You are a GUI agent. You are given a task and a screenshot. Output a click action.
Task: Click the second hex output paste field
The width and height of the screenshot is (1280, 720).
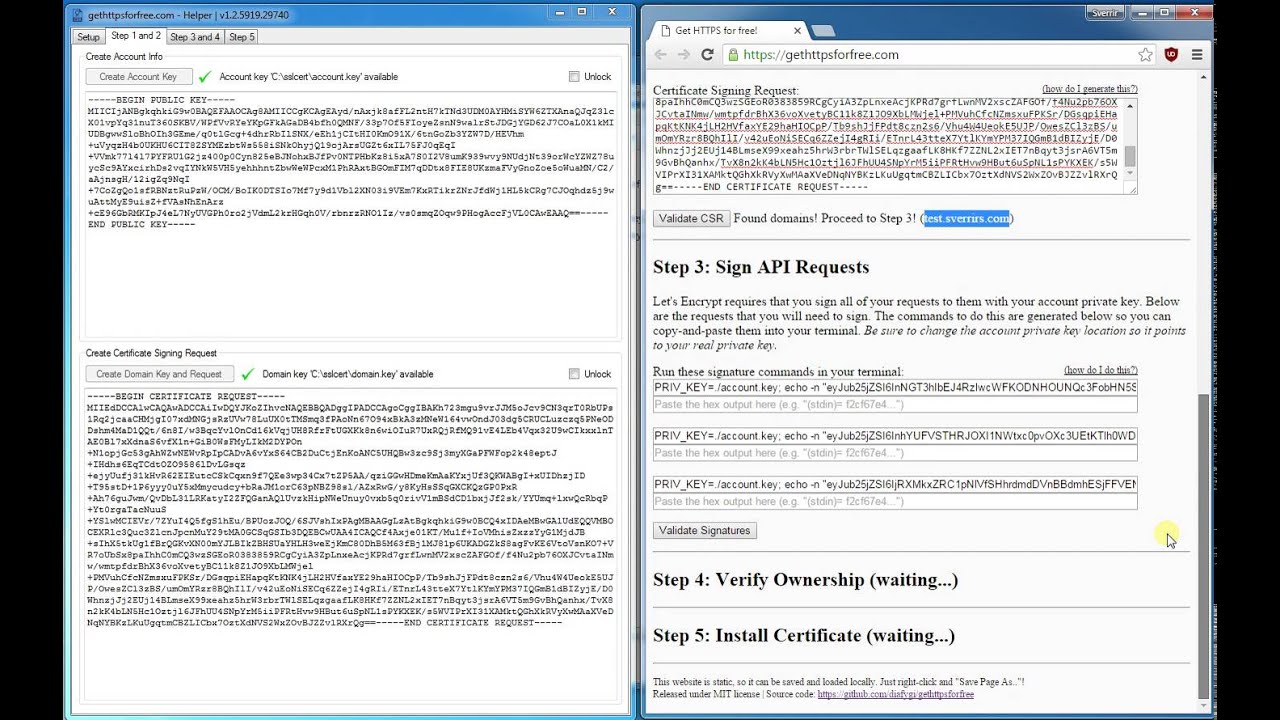[x=895, y=453]
